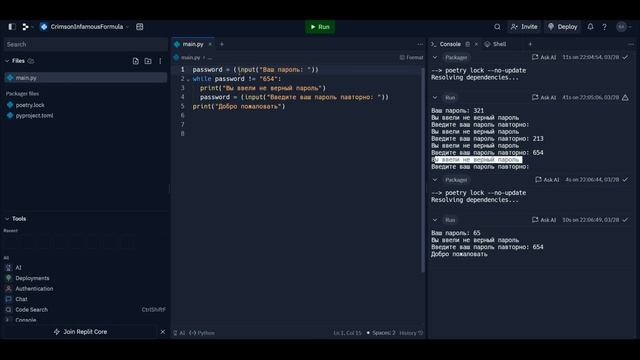640x360 pixels.
Task: Open the search magnifier icon
Action: pos(497,27)
